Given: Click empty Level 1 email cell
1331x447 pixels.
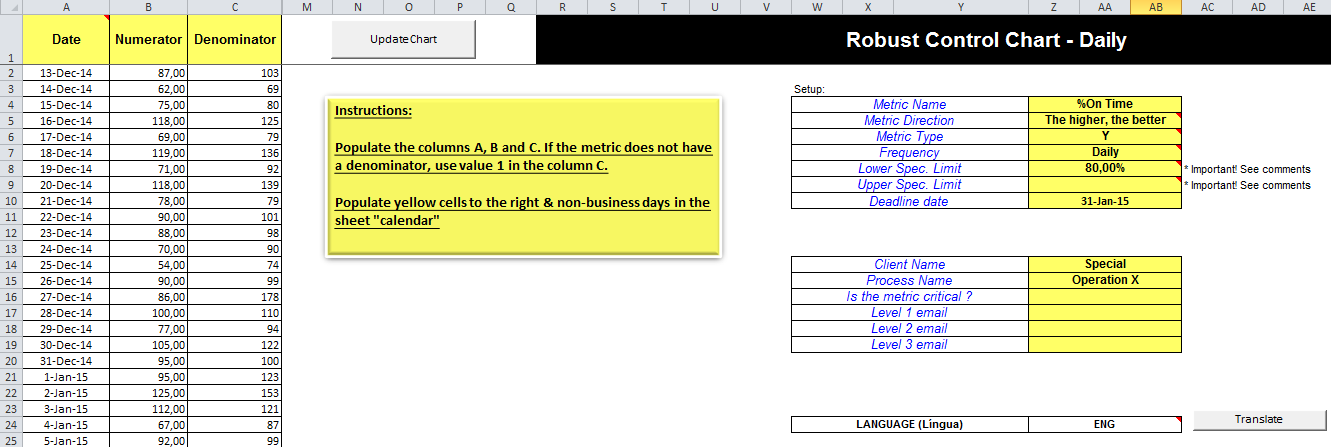Looking at the screenshot, I should point(1105,312).
